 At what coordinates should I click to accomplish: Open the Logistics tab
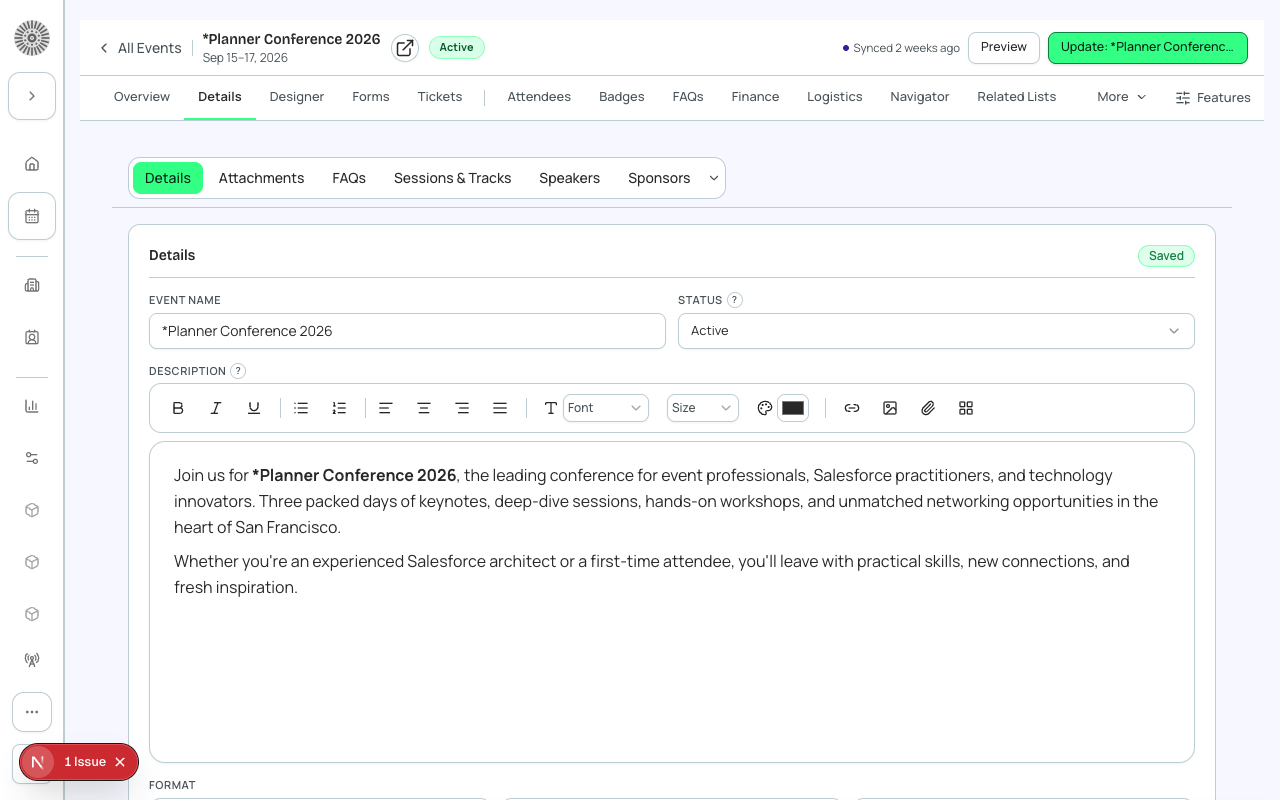(x=835, y=97)
